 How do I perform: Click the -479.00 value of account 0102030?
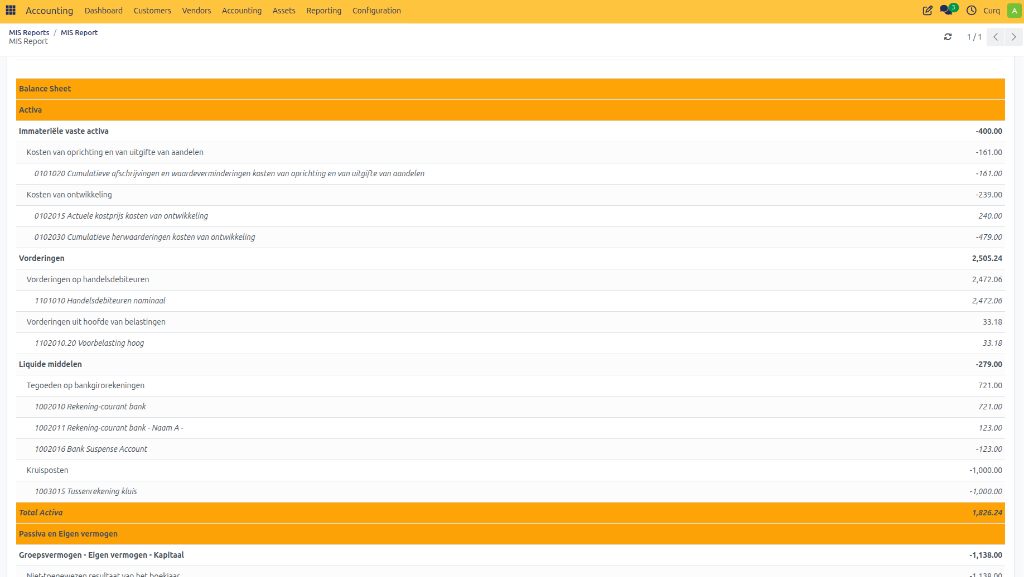989,237
